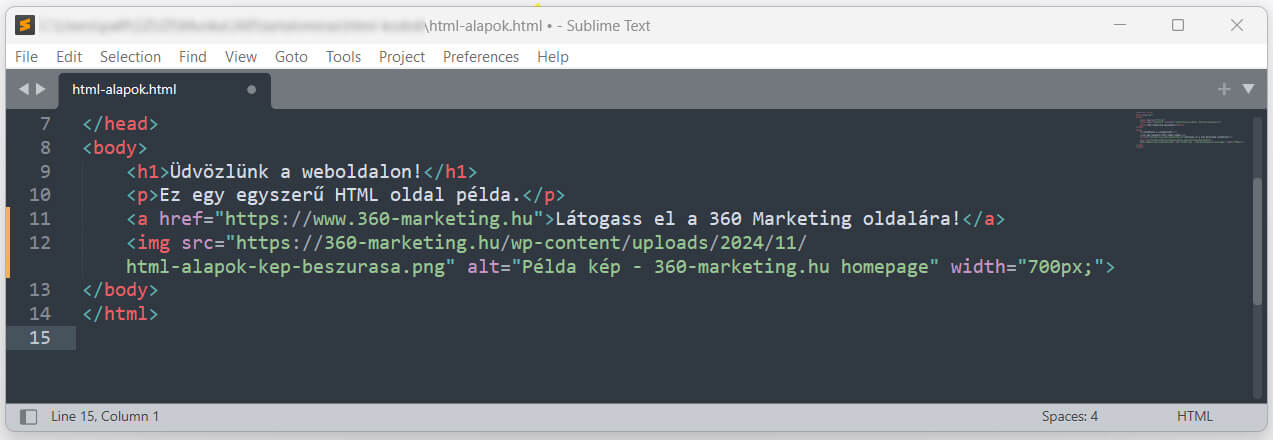Image resolution: width=1273 pixels, height=440 pixels.
Task: Open the Tools menu
Action: (x=343, y=56)
